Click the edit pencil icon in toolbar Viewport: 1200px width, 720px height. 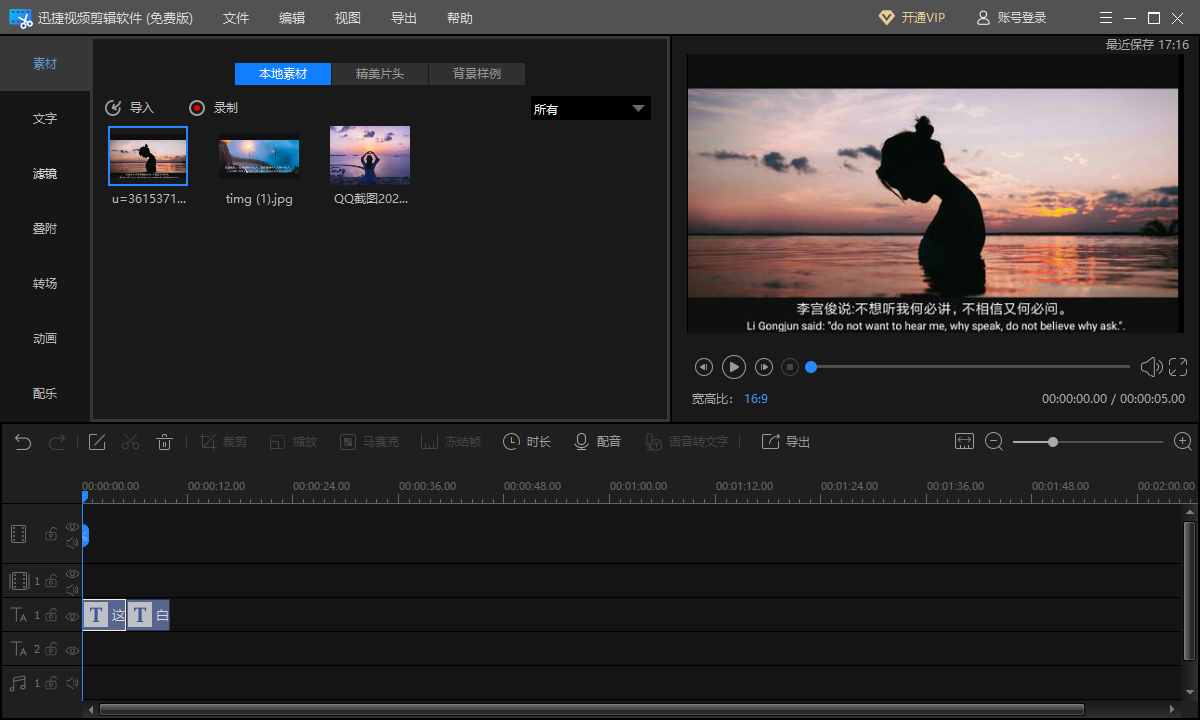click(x=97, y=442)
